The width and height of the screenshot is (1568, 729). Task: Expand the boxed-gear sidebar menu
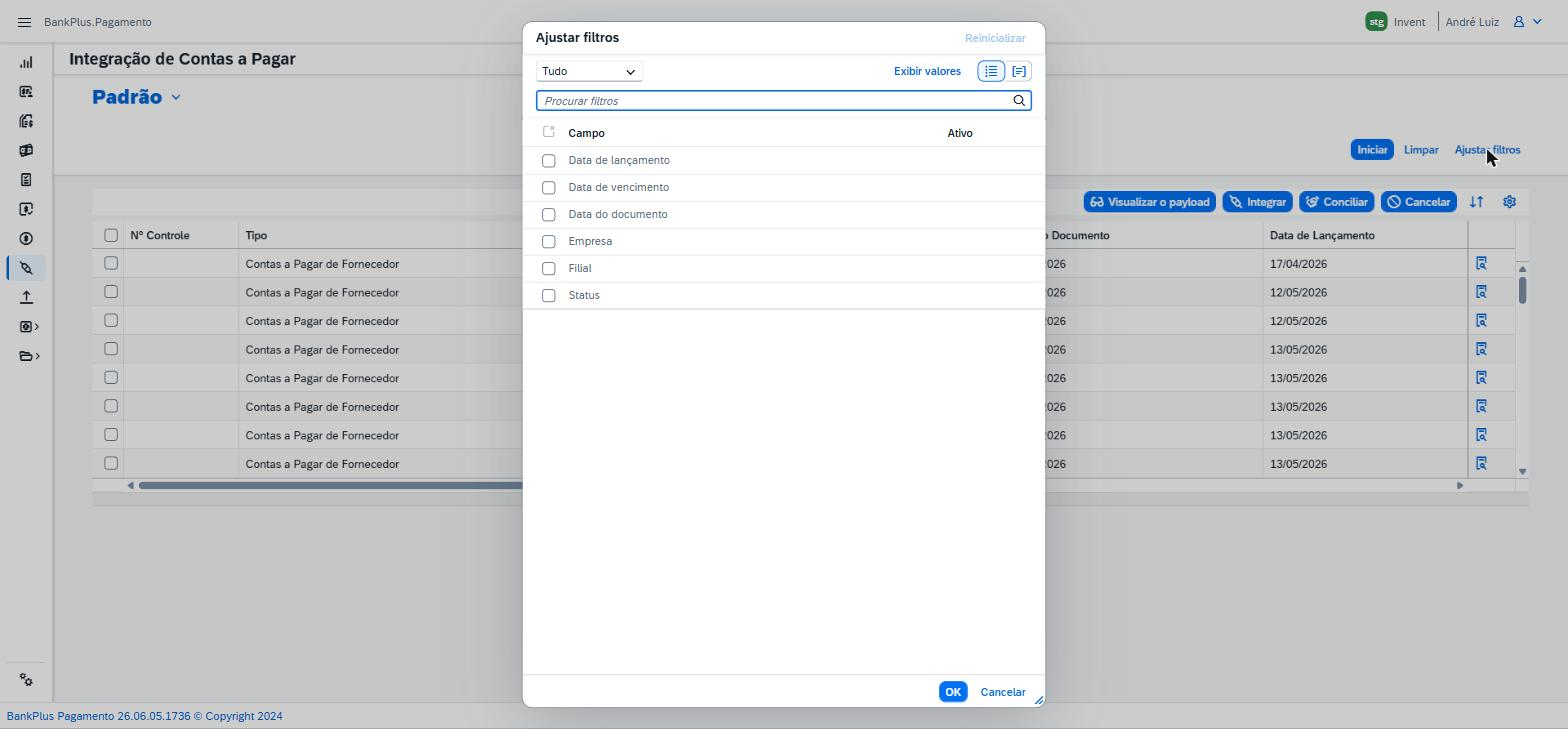point(29,327)
